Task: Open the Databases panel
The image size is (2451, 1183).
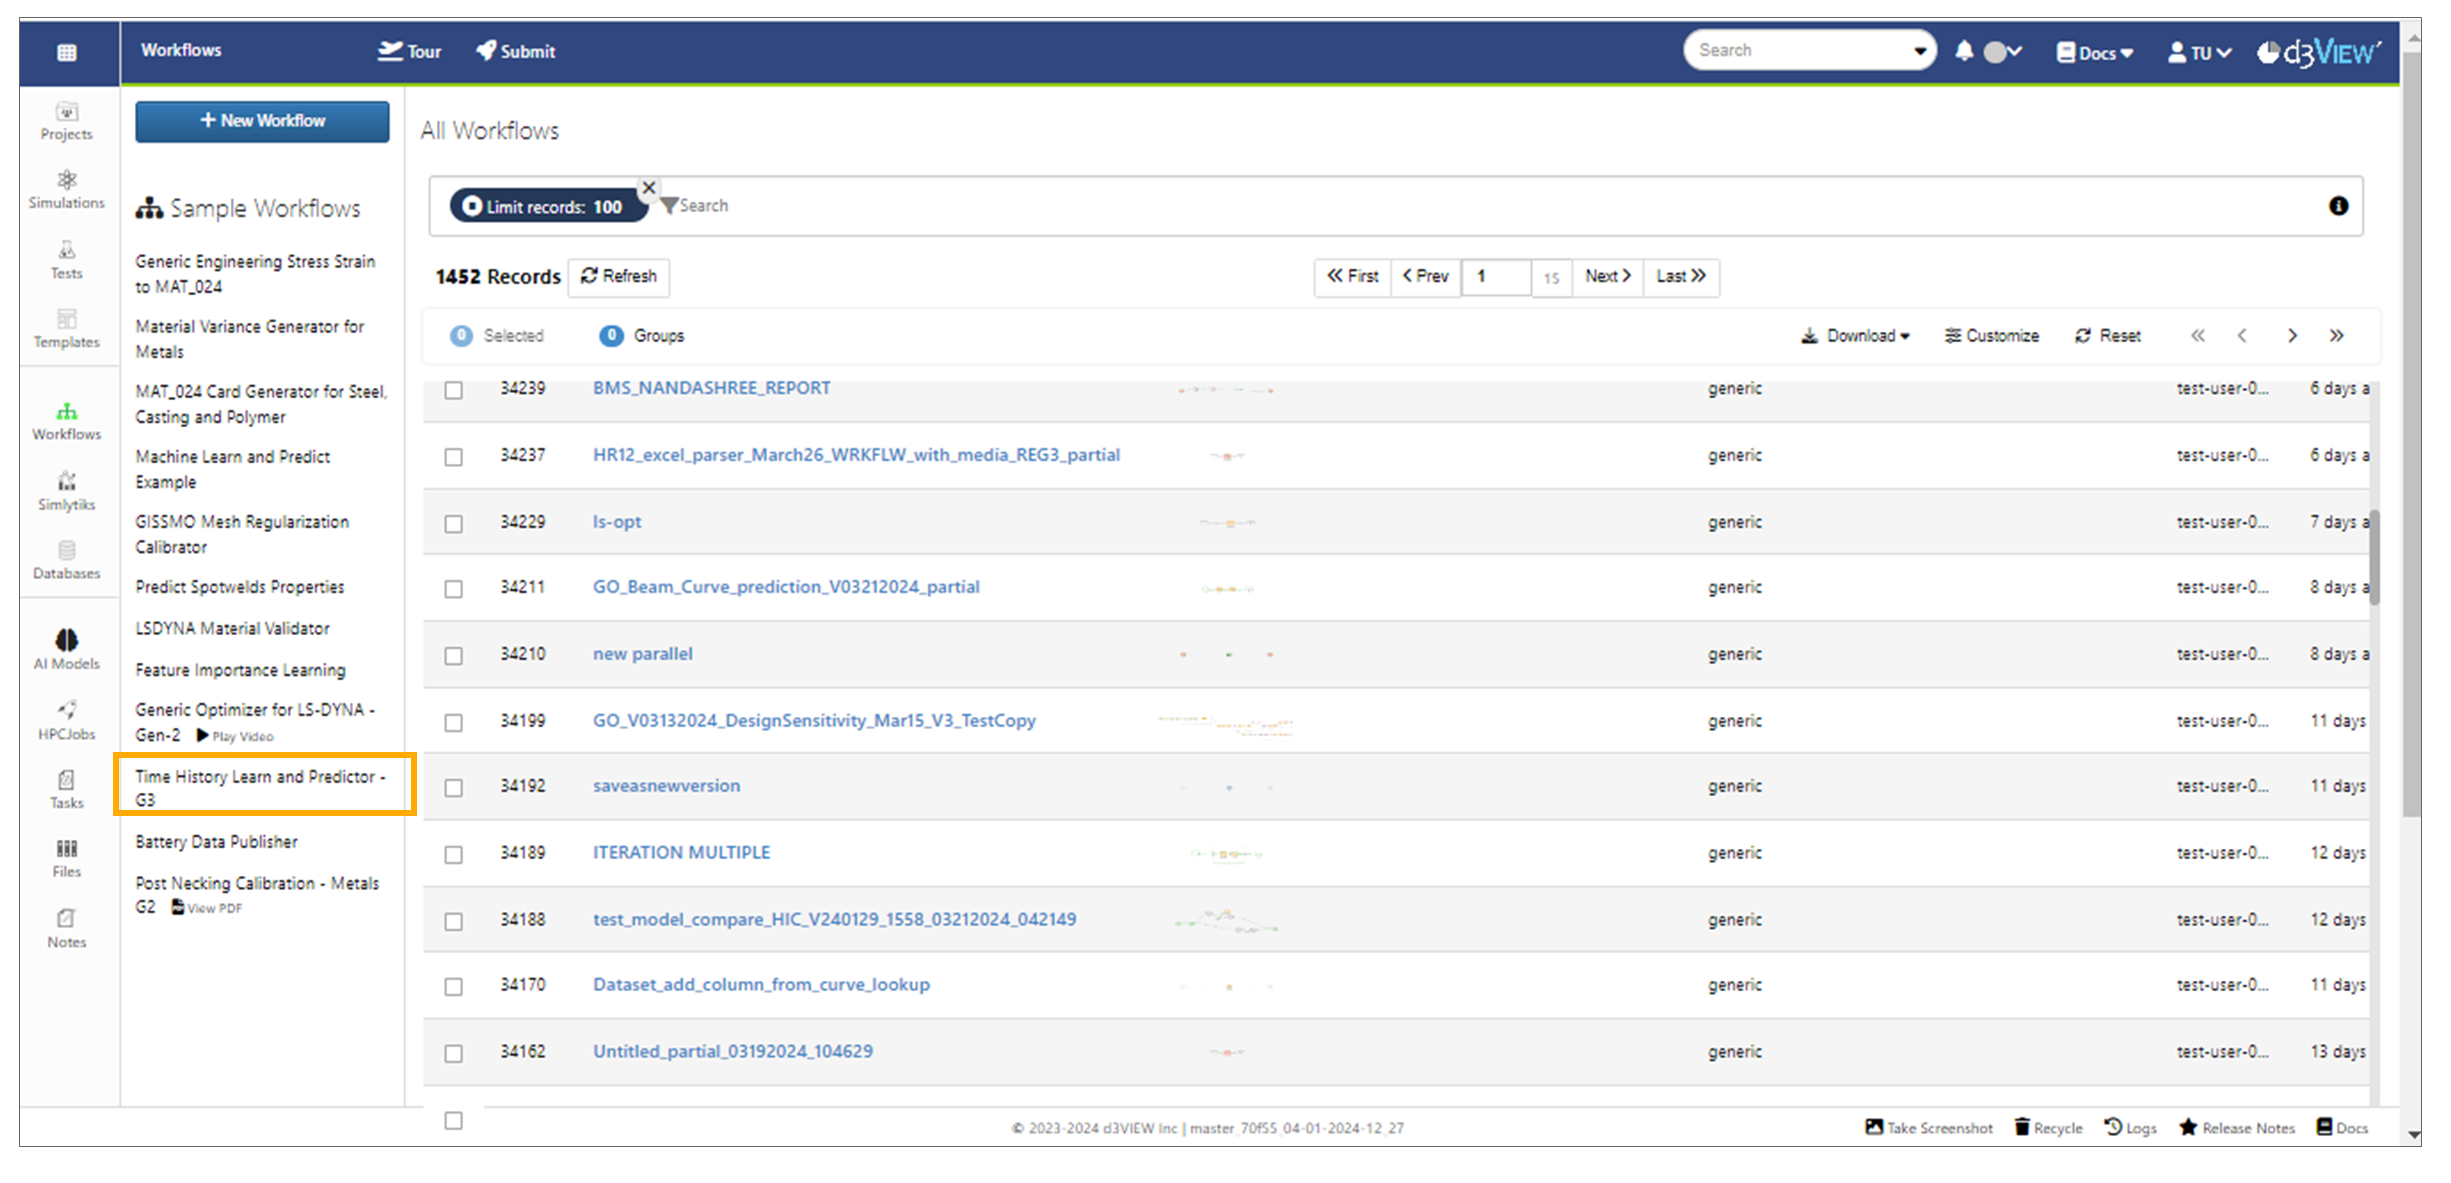Action: coord(65,560)
